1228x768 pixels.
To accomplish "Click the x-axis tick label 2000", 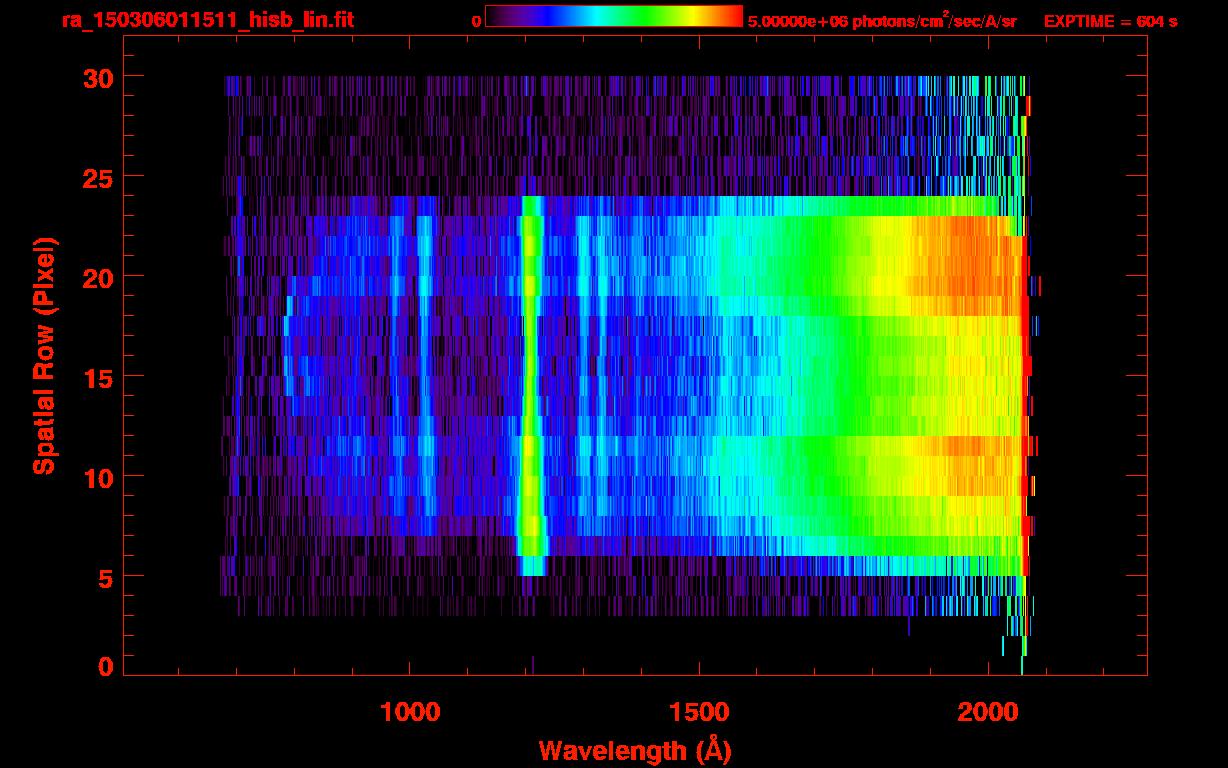I will (988, 711).
